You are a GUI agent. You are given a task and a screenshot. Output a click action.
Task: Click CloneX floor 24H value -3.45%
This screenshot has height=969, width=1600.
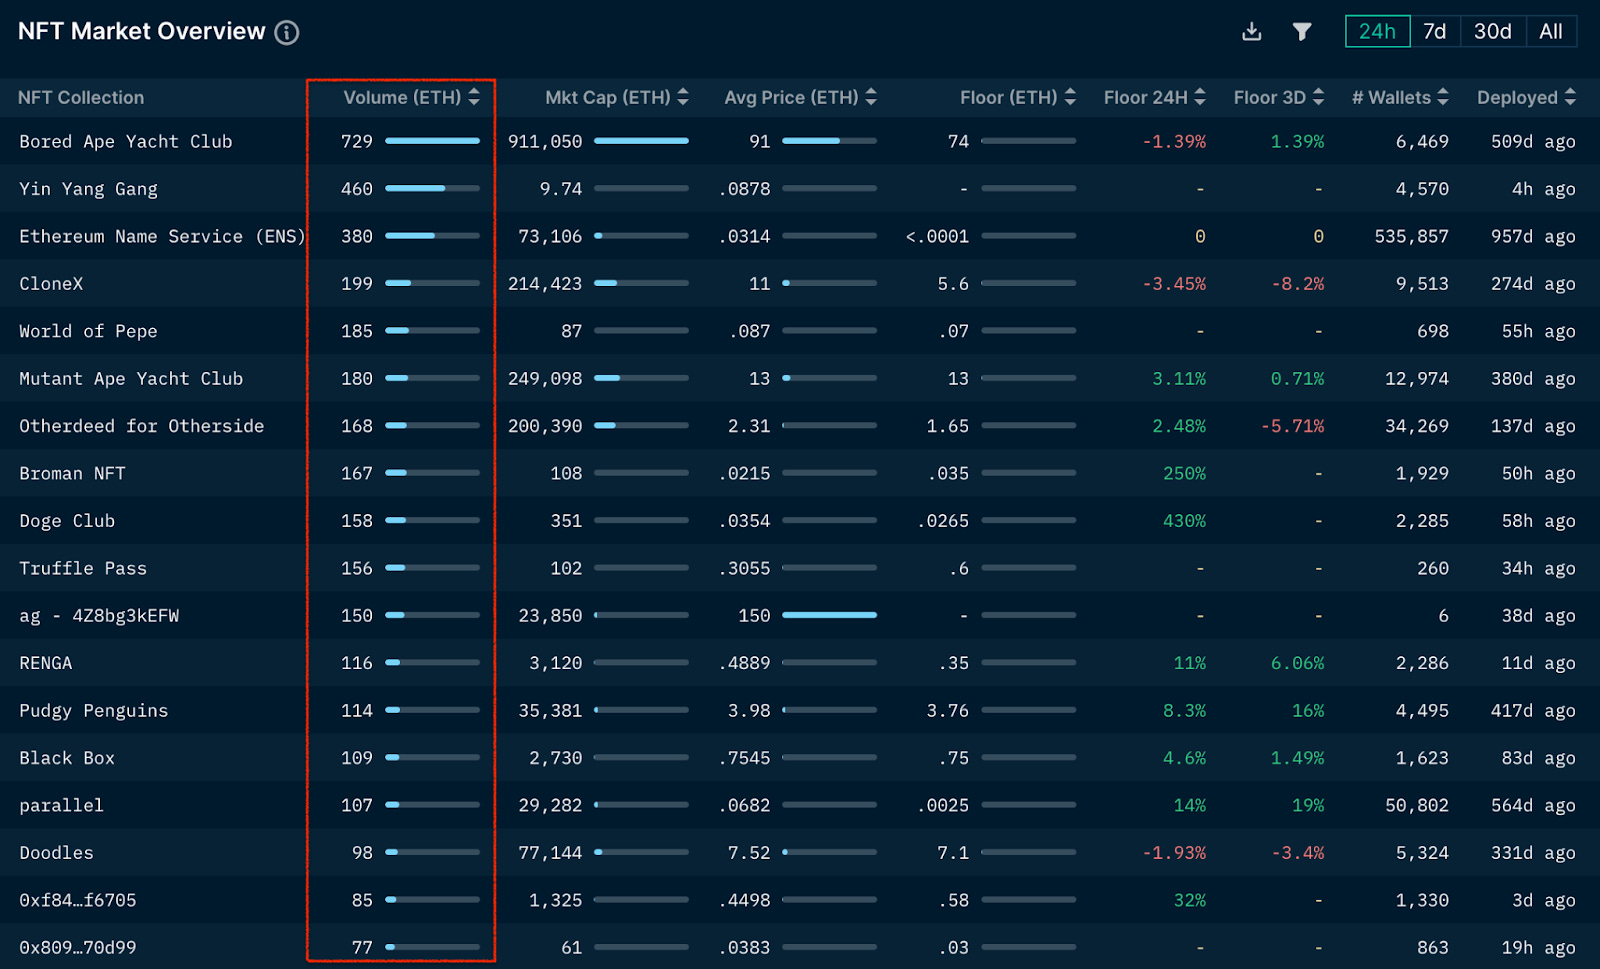(x=1174, y=283)
